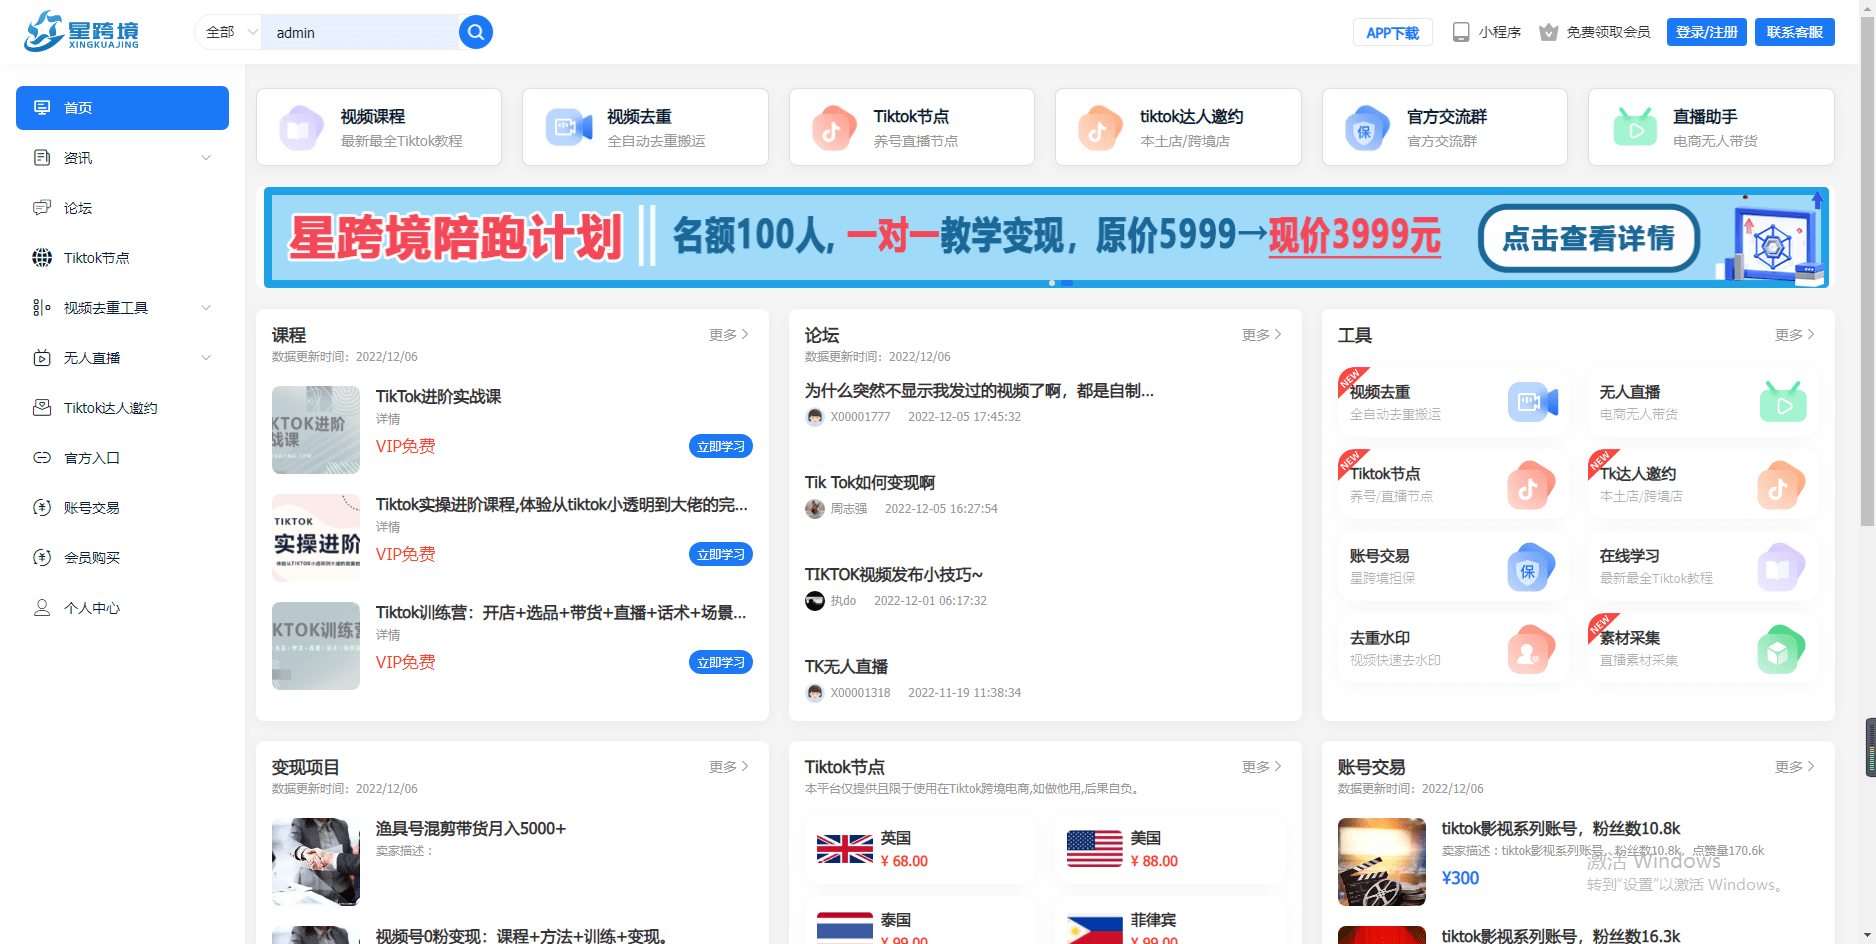The width and height of the screenshot is (1876, 944).
Task: Click the 免费领取会员 crown icon
Action: (1548, 32)
